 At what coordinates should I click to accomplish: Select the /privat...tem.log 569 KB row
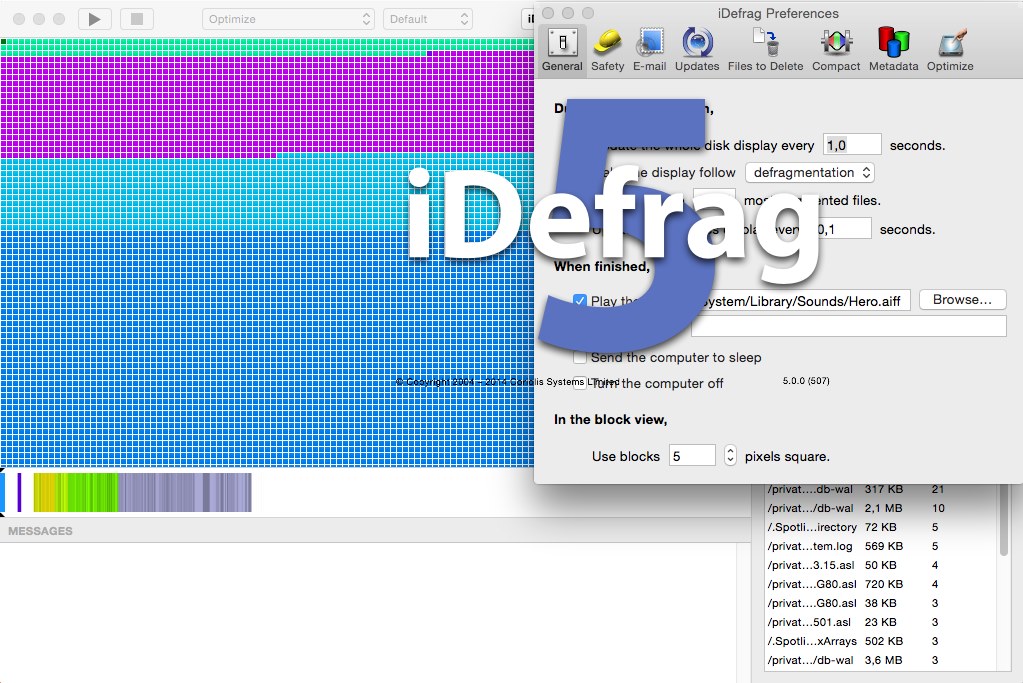(881, 546)
